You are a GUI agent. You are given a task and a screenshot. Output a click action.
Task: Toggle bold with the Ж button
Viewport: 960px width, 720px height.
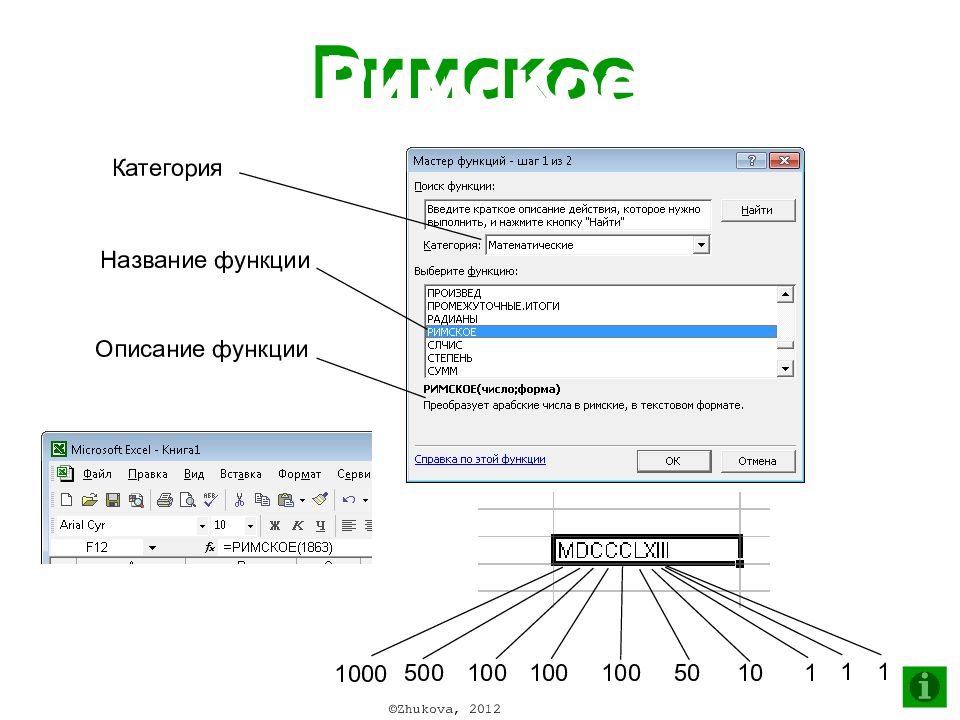point(275,525)
